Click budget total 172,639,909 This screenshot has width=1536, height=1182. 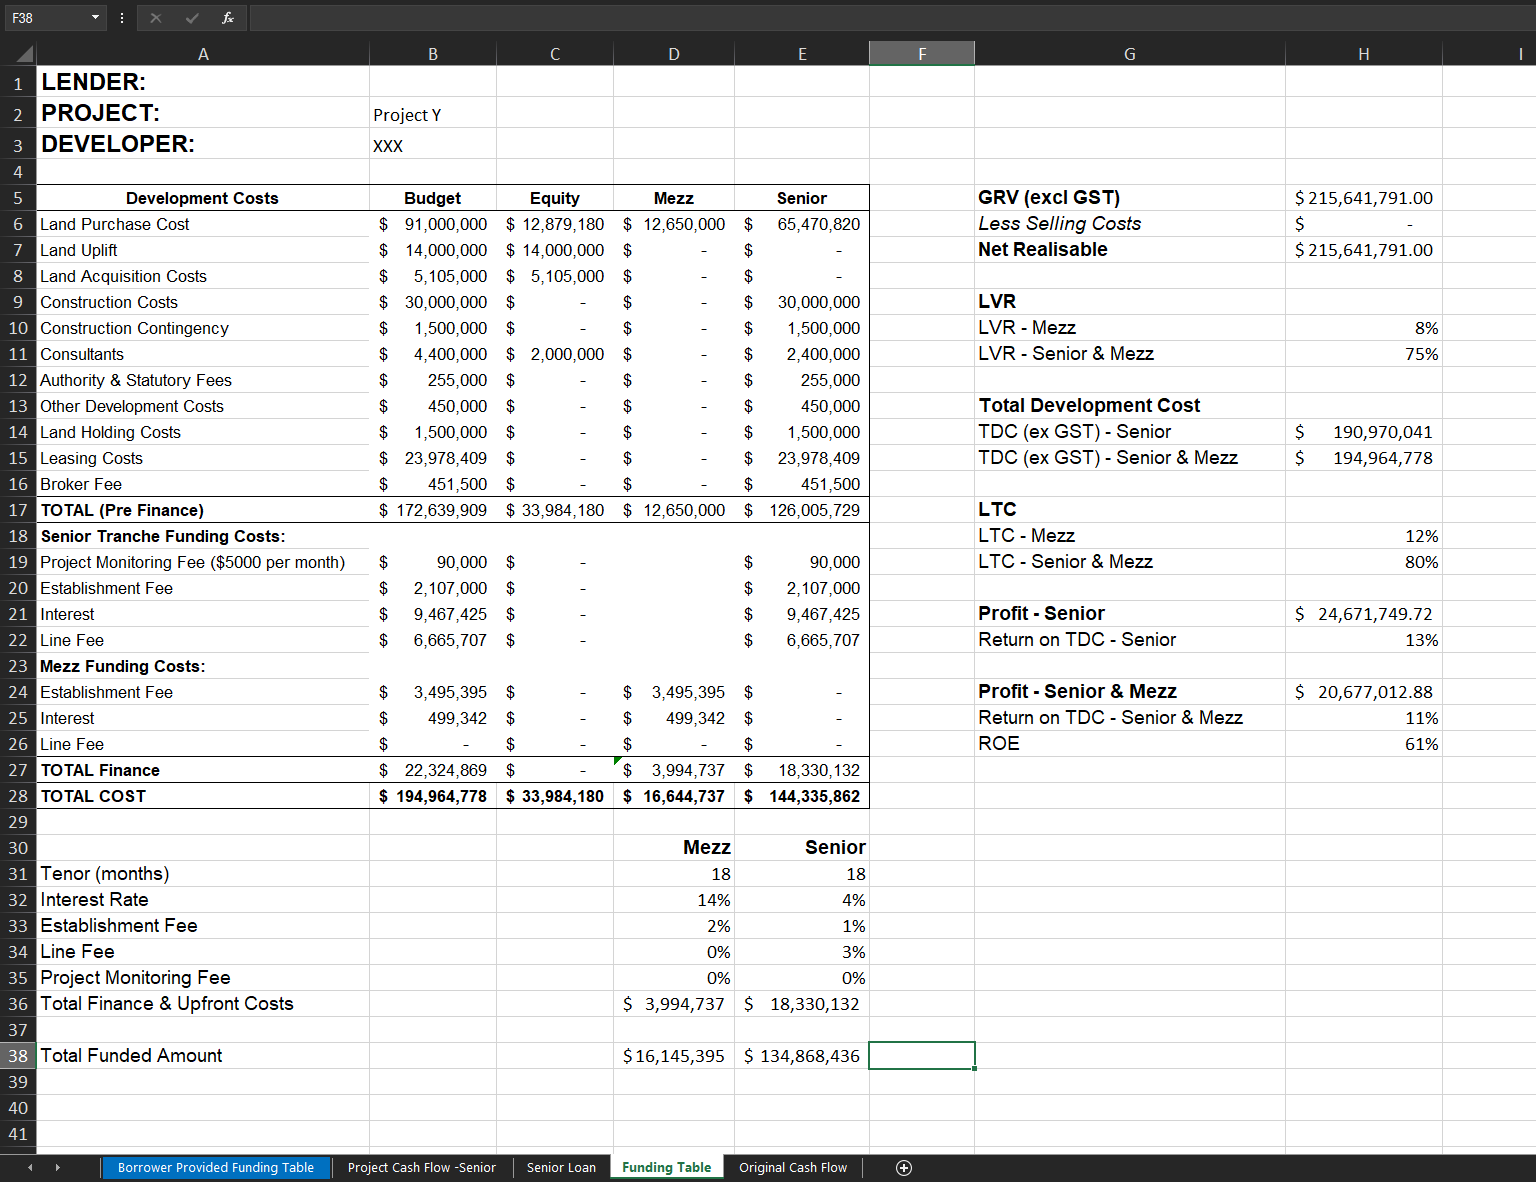coord(433,510)
